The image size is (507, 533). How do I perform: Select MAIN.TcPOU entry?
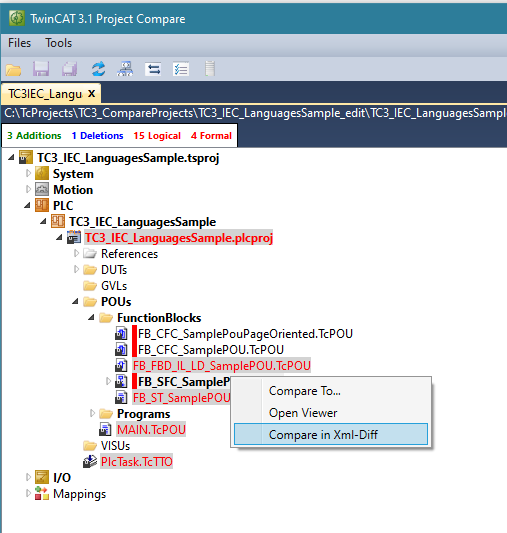coord(151,429)
